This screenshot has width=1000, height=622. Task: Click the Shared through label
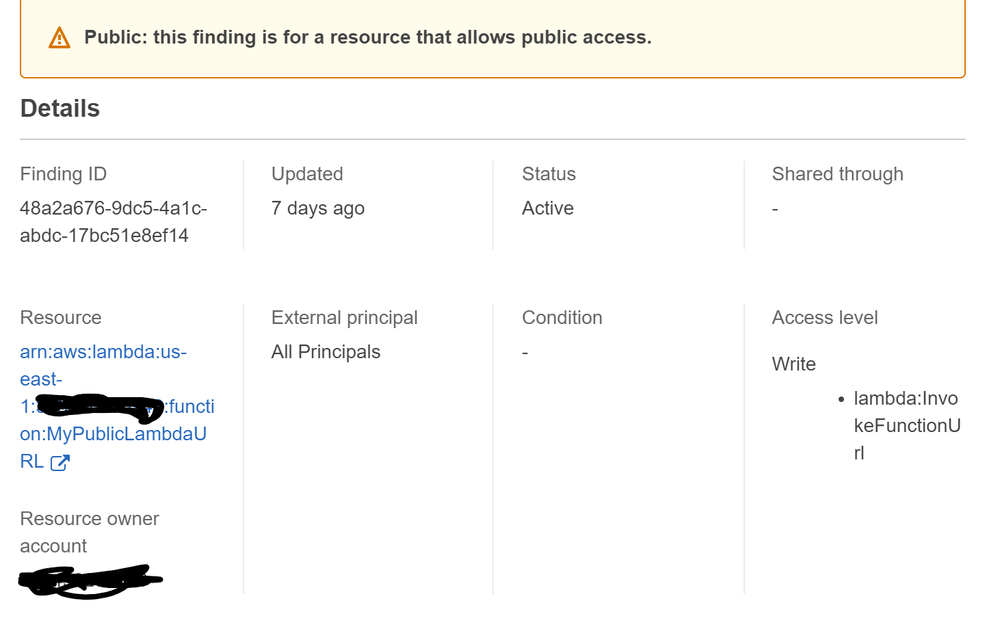pyautogui.click(x=837, y=174)
